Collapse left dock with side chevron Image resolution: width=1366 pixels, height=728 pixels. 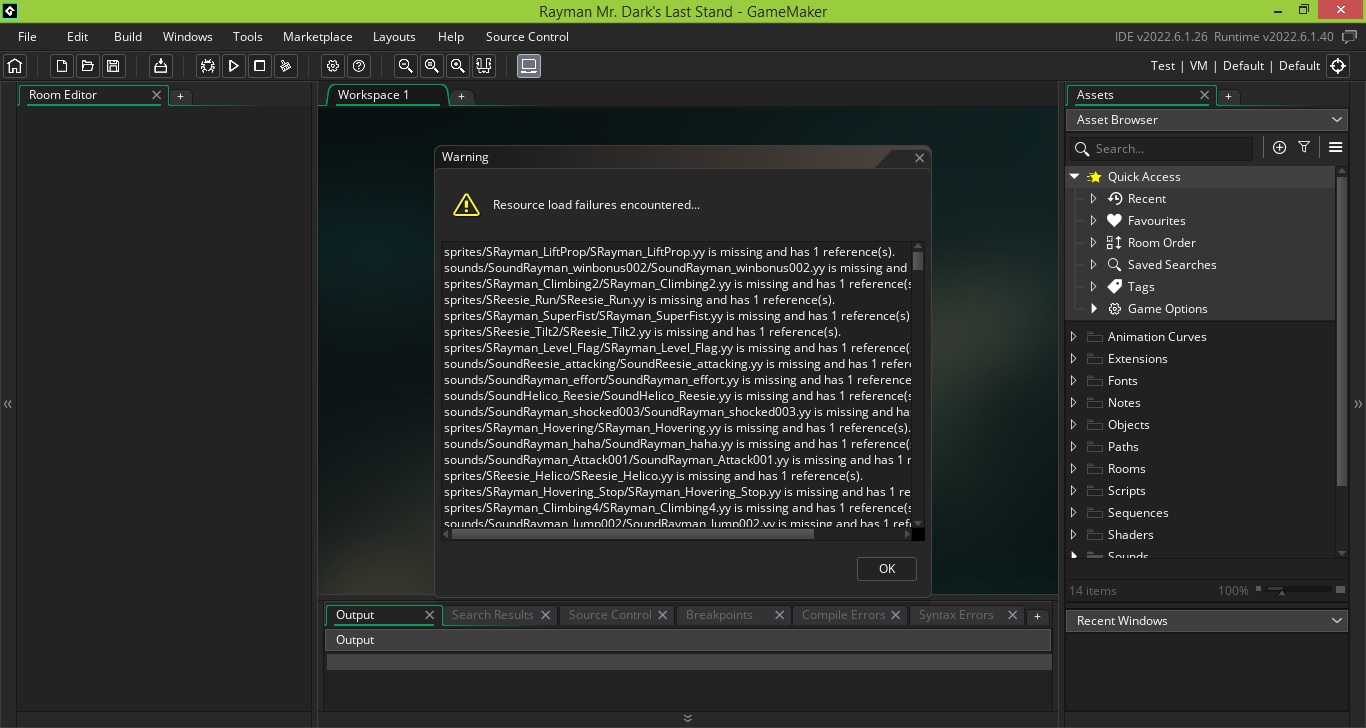(x=8, y=405)
